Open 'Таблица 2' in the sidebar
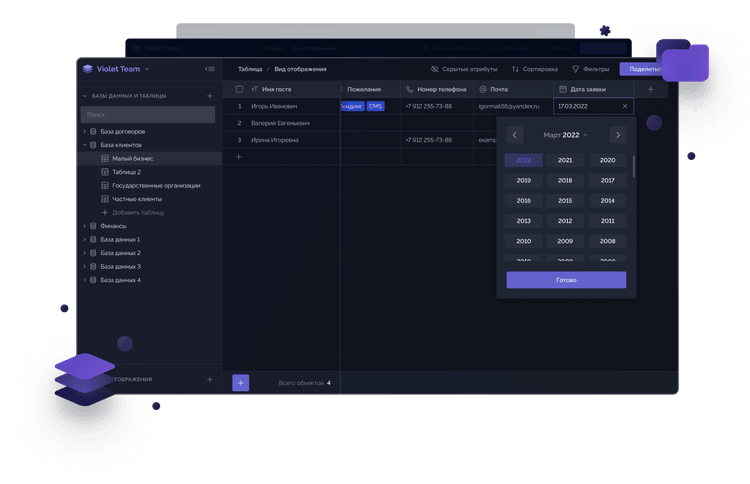The width and height of the screenshot is (750, 484). pos(126,172)
